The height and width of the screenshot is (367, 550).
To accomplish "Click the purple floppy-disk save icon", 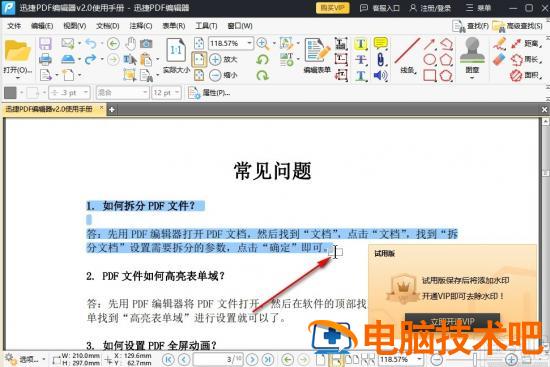I will (x=45, y=44).
